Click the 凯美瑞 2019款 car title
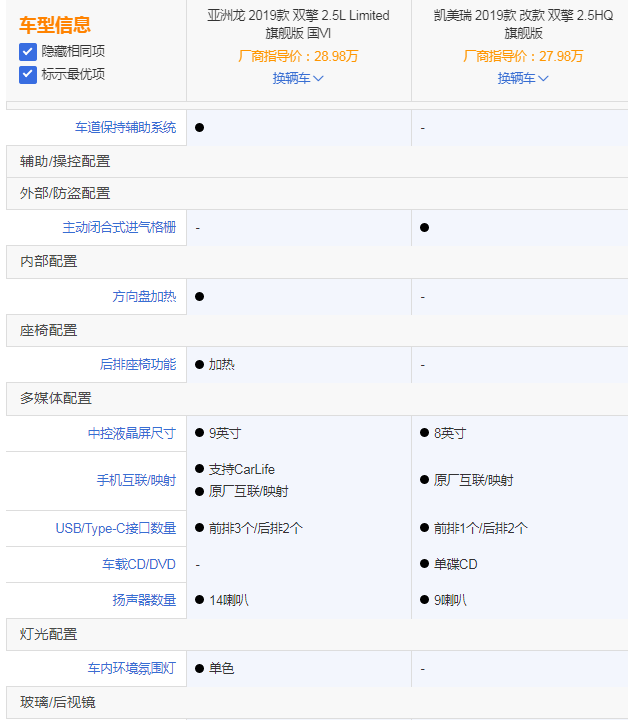Screen dimensions: 628x720 523,24
